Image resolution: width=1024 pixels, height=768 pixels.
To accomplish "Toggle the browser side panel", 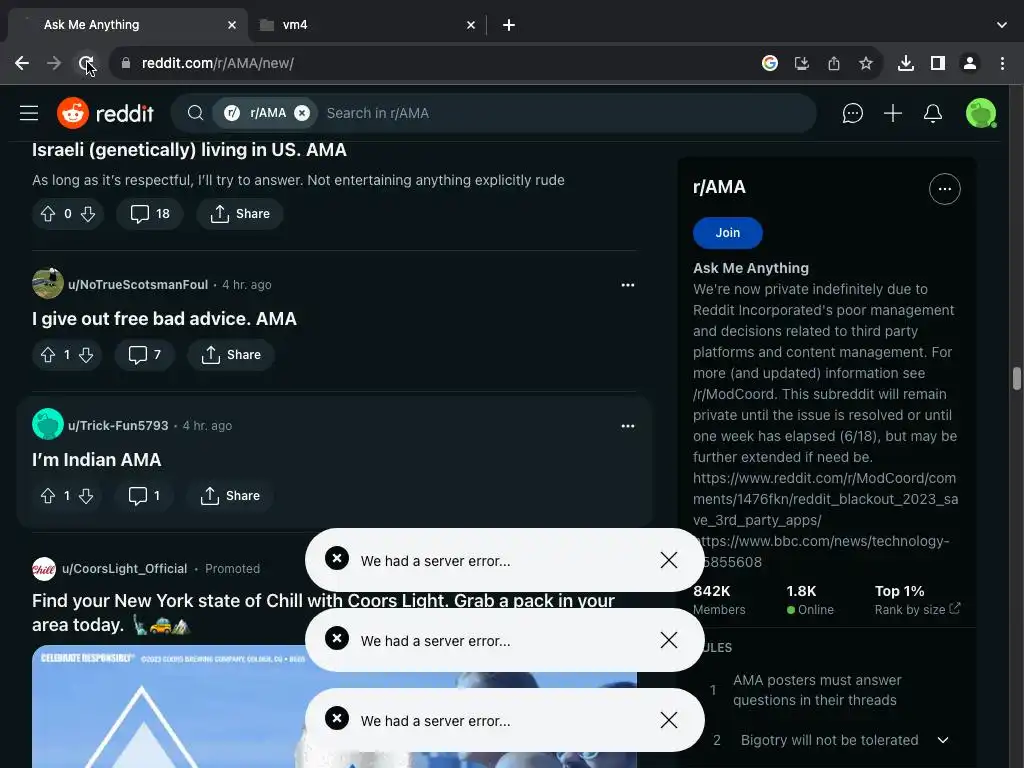I will (x=938, y=63).
